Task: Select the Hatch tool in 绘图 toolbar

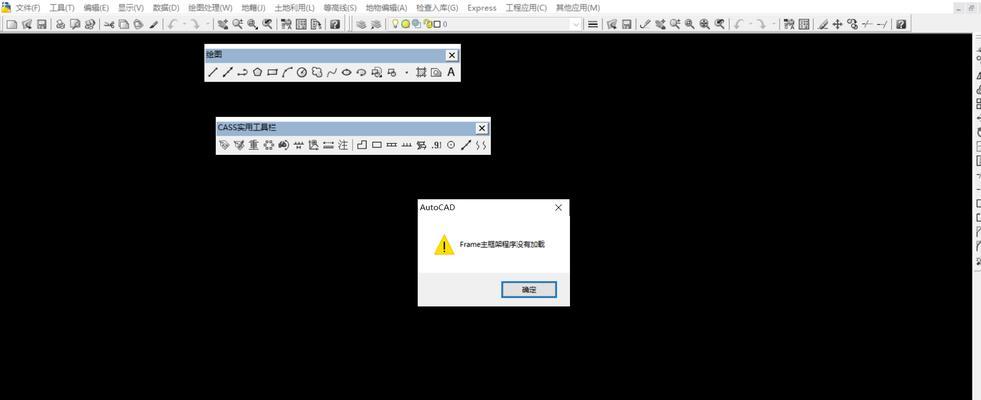Action: click(x=421, y=73)
